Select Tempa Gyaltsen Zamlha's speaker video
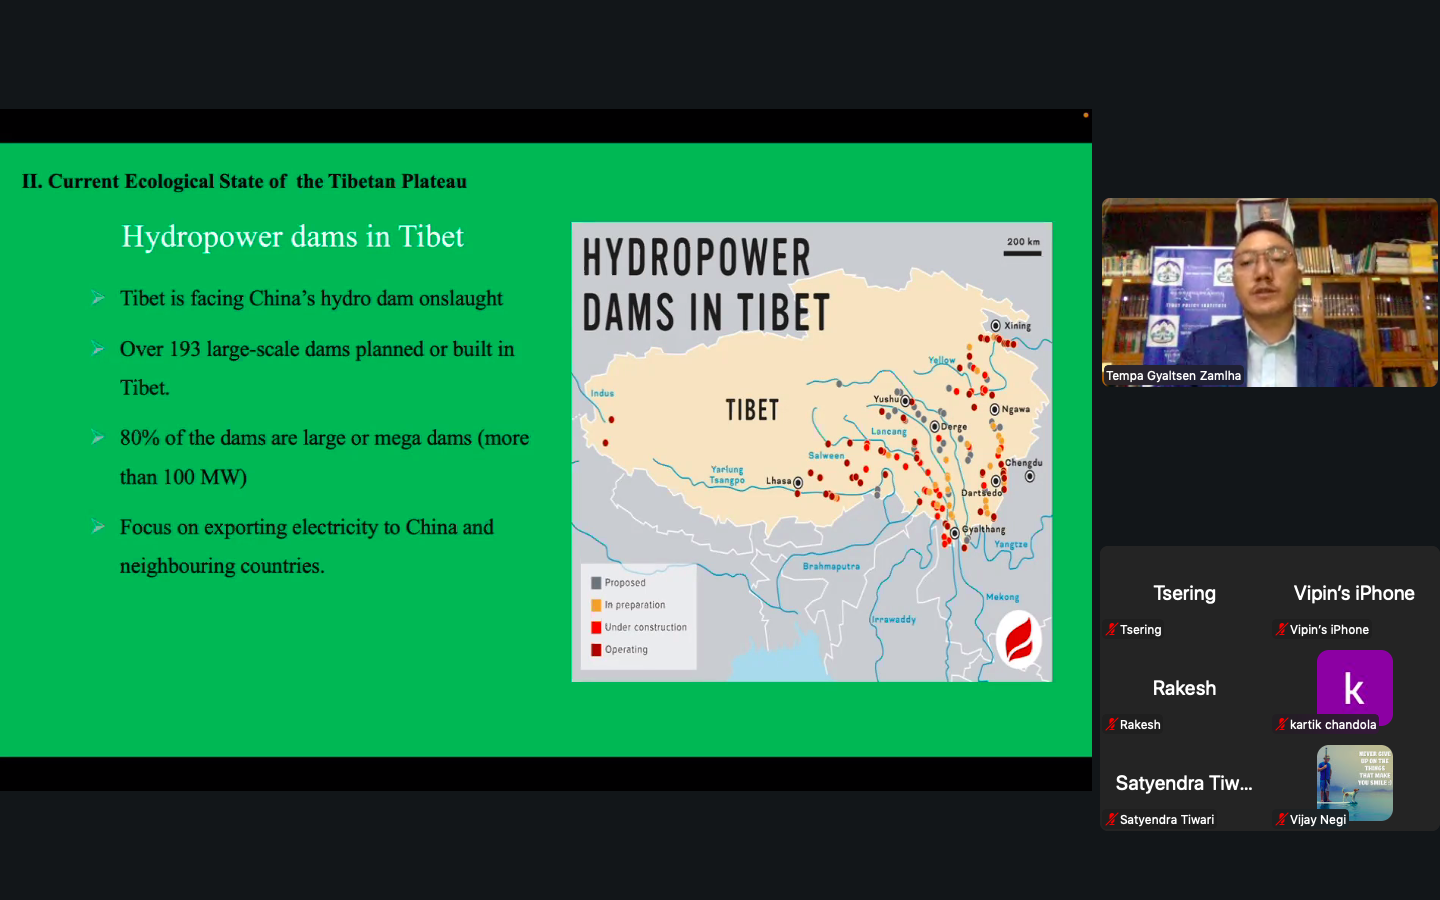 point(1269,292)
